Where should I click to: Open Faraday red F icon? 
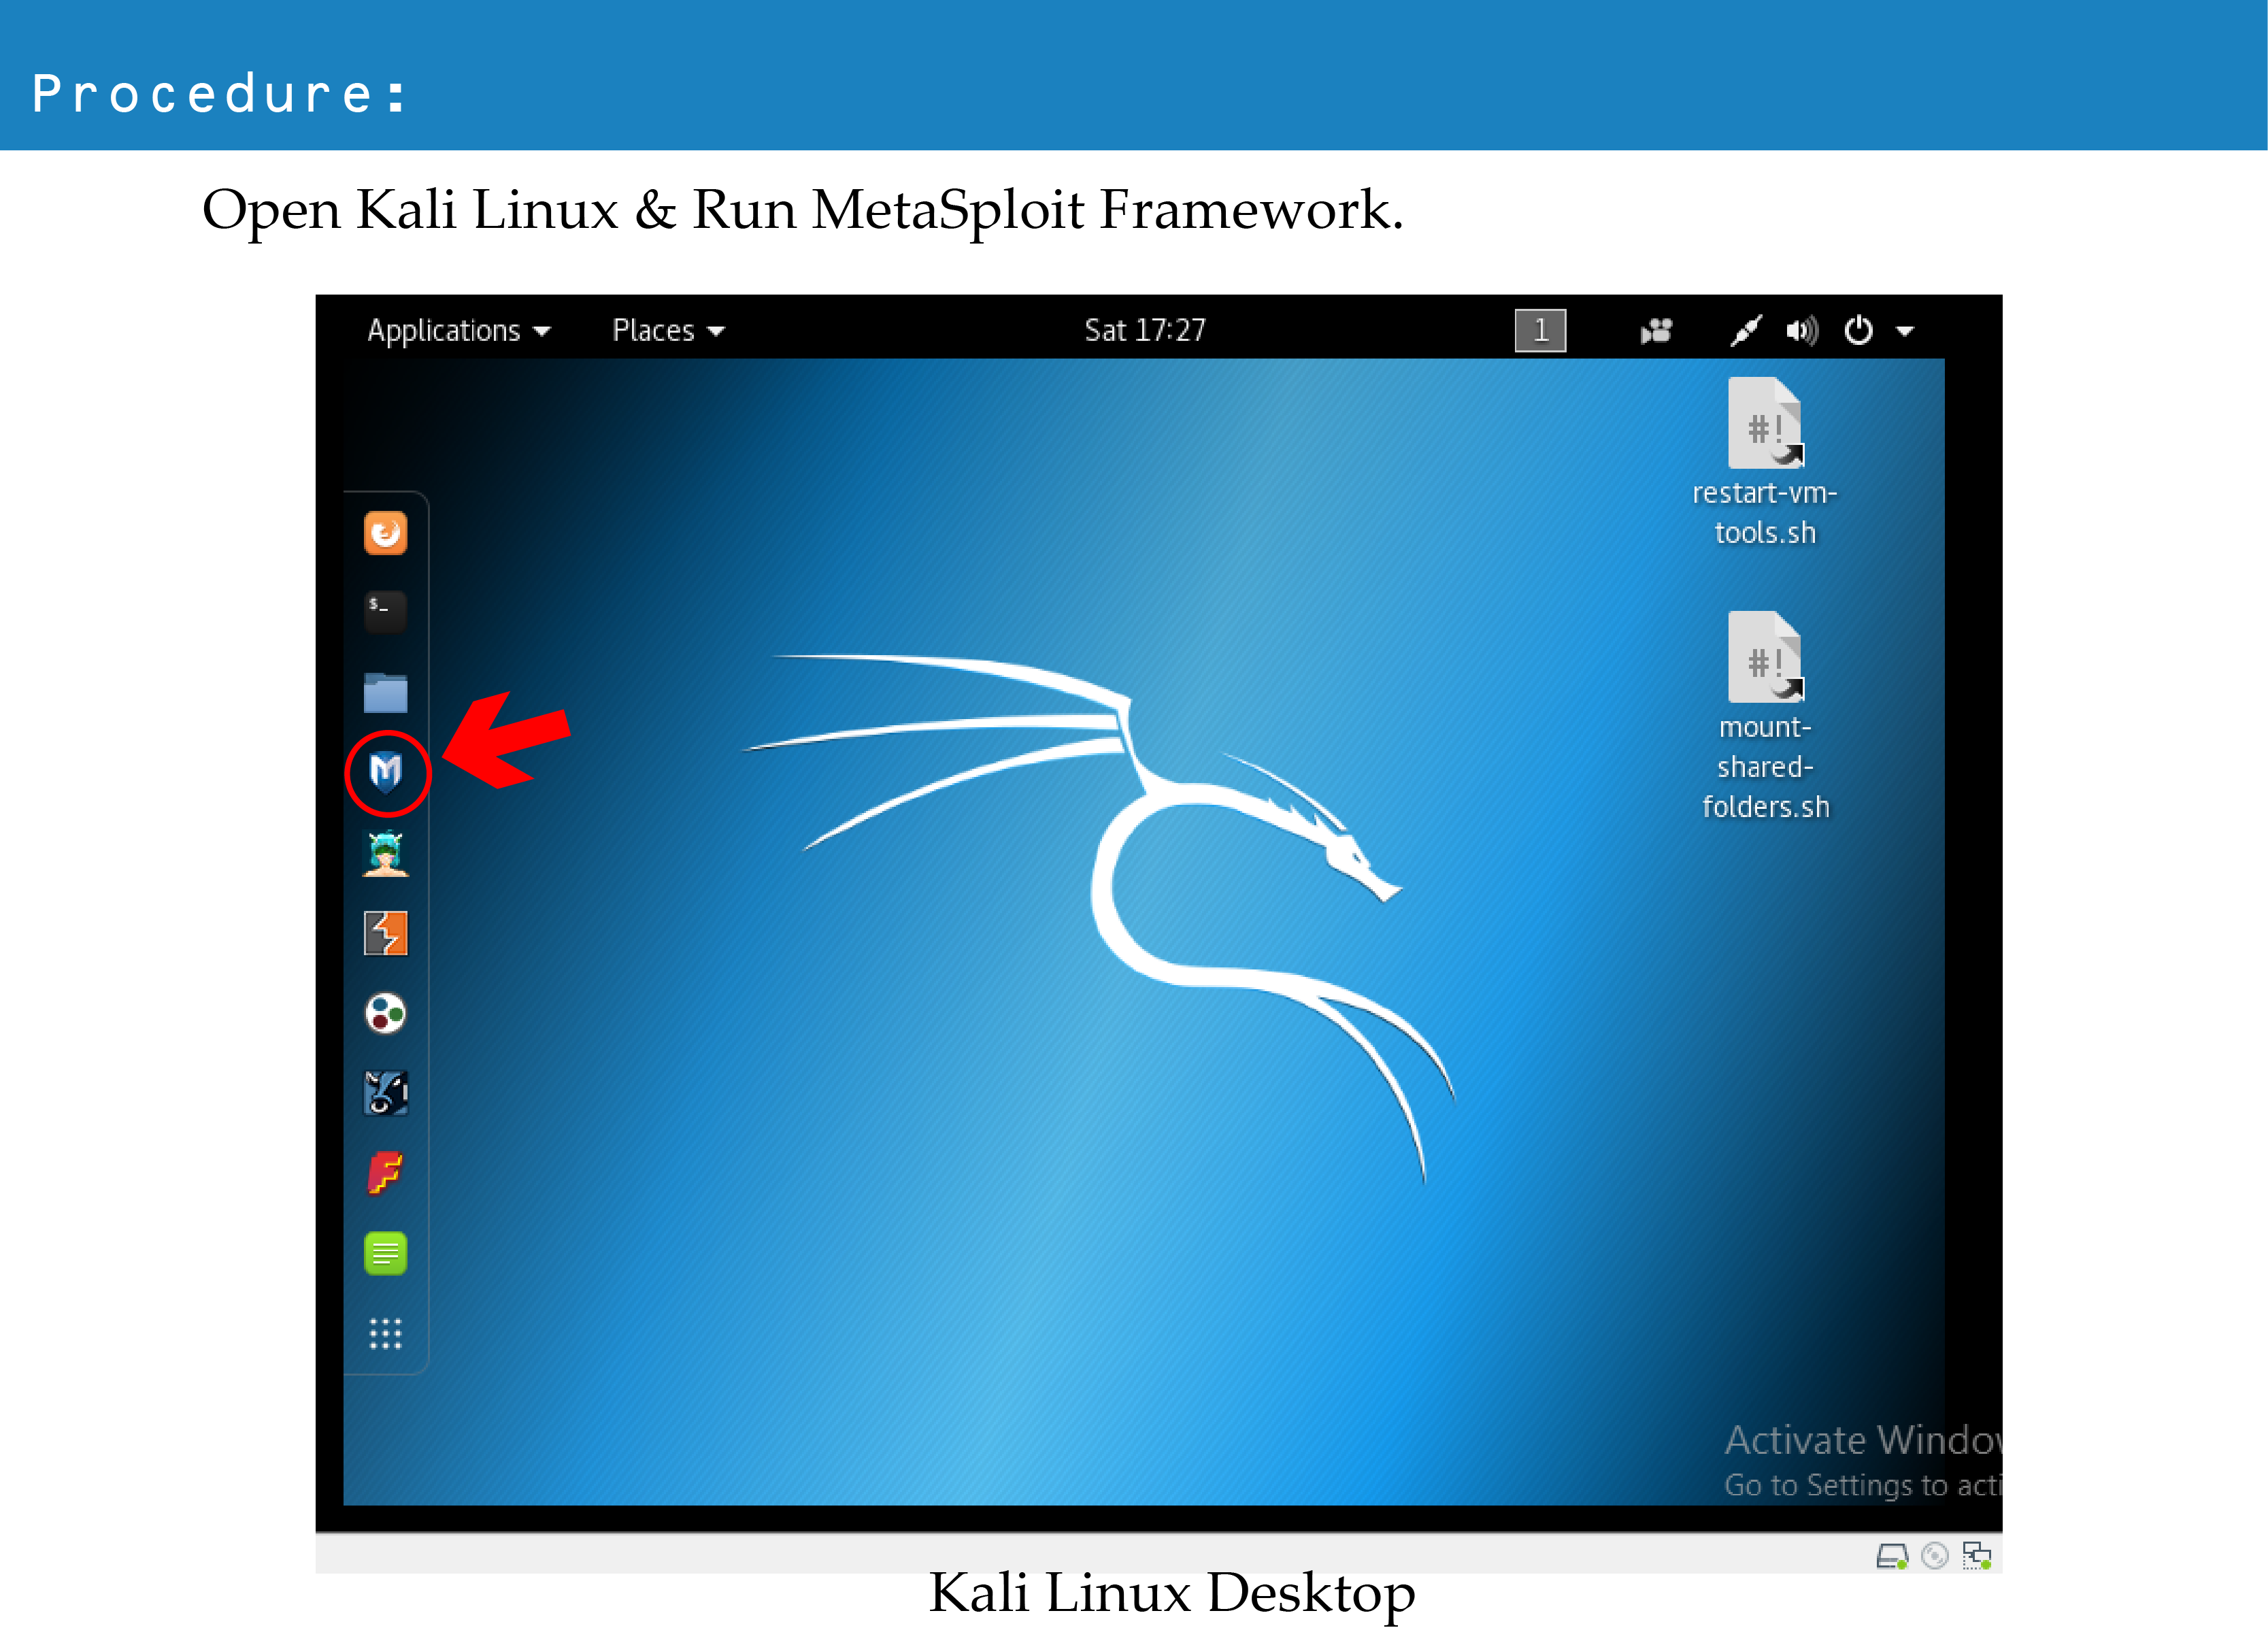(385, 1173)
